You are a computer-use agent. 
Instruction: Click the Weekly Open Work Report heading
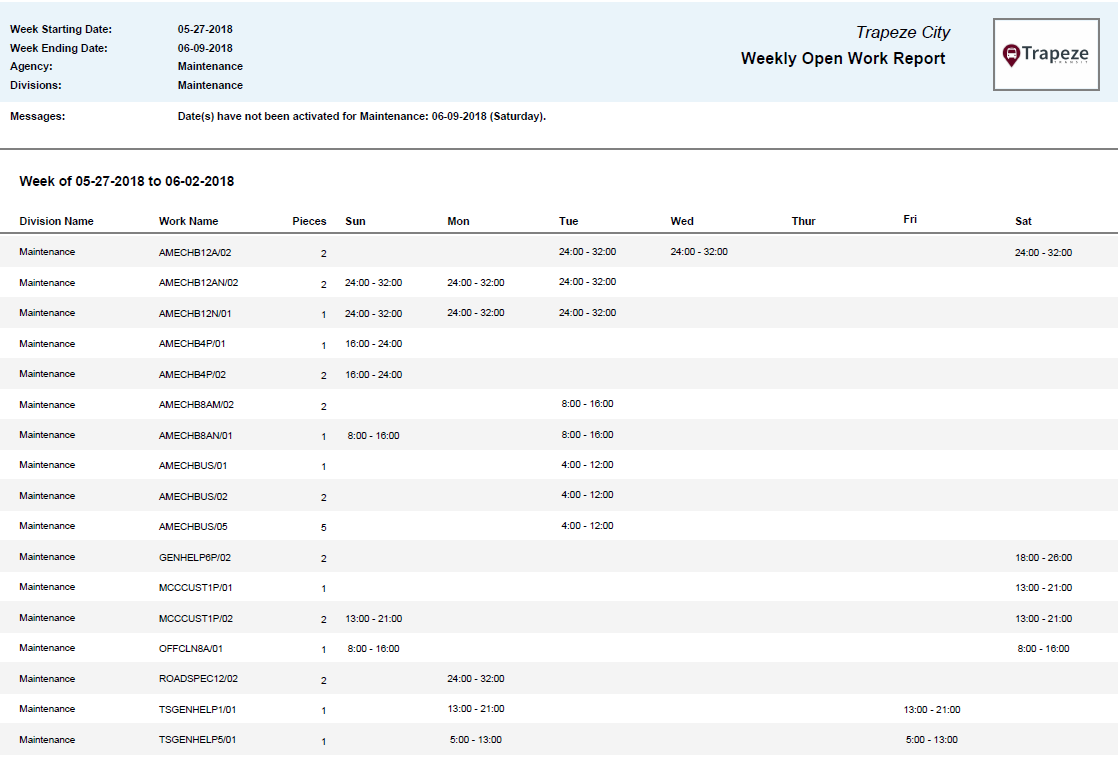[842, 58]
